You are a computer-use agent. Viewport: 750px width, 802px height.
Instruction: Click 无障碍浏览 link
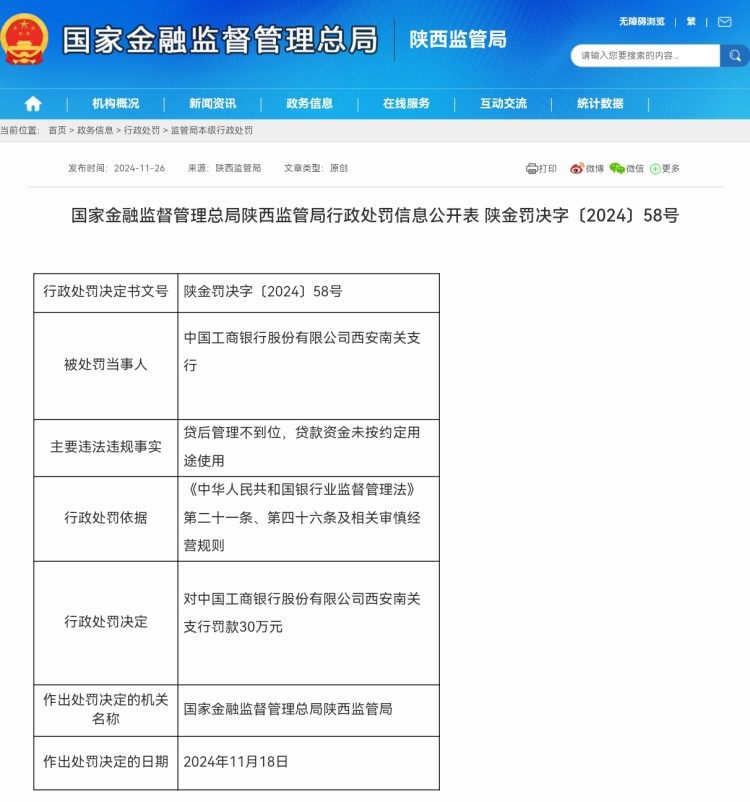pyautogui.click(x=642, y=21)
